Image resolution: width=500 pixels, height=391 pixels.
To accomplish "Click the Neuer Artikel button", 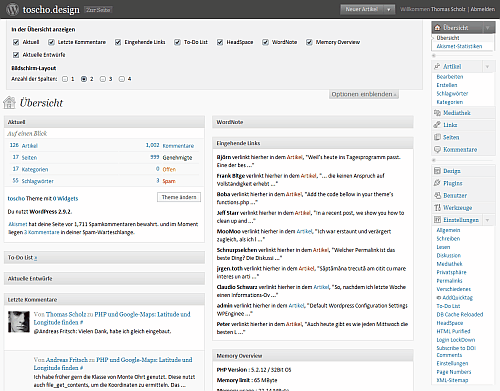I will 362,9.
